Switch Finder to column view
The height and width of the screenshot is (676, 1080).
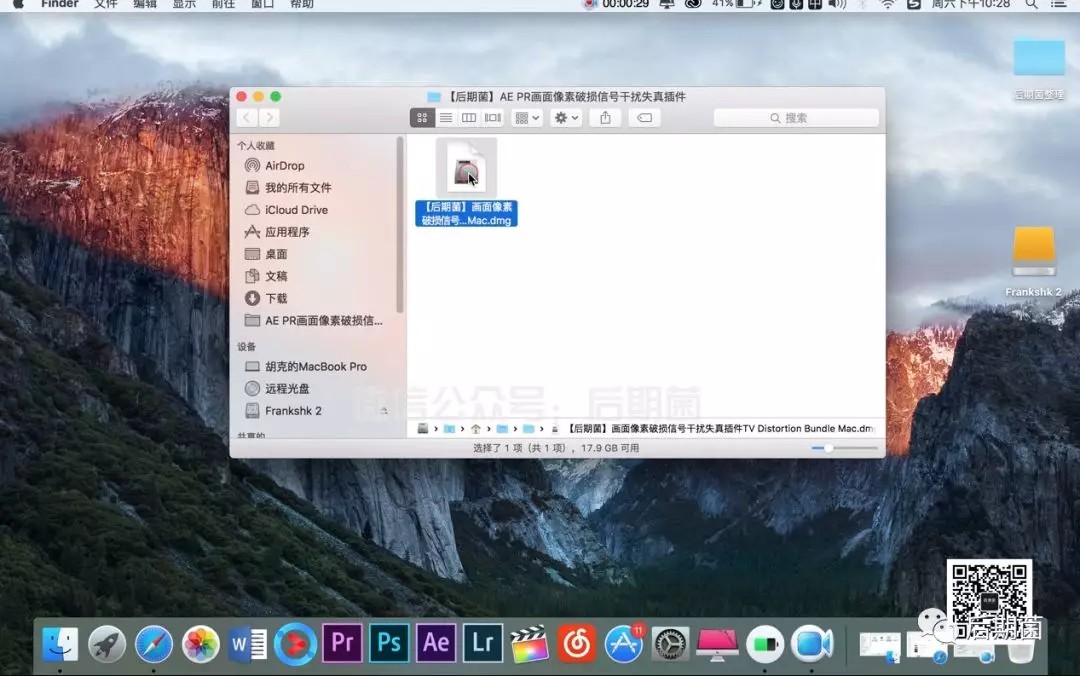469,118
